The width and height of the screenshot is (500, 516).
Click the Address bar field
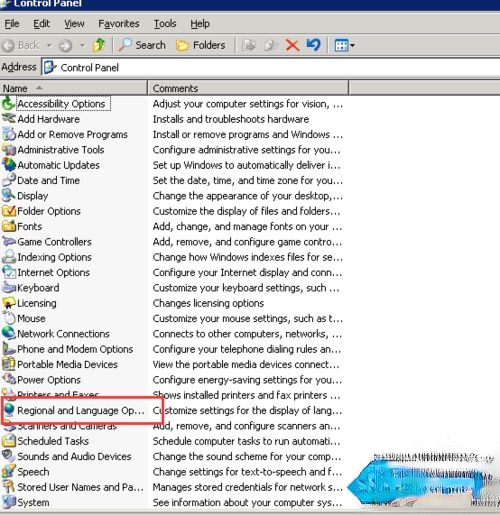(x=271, y=67)
